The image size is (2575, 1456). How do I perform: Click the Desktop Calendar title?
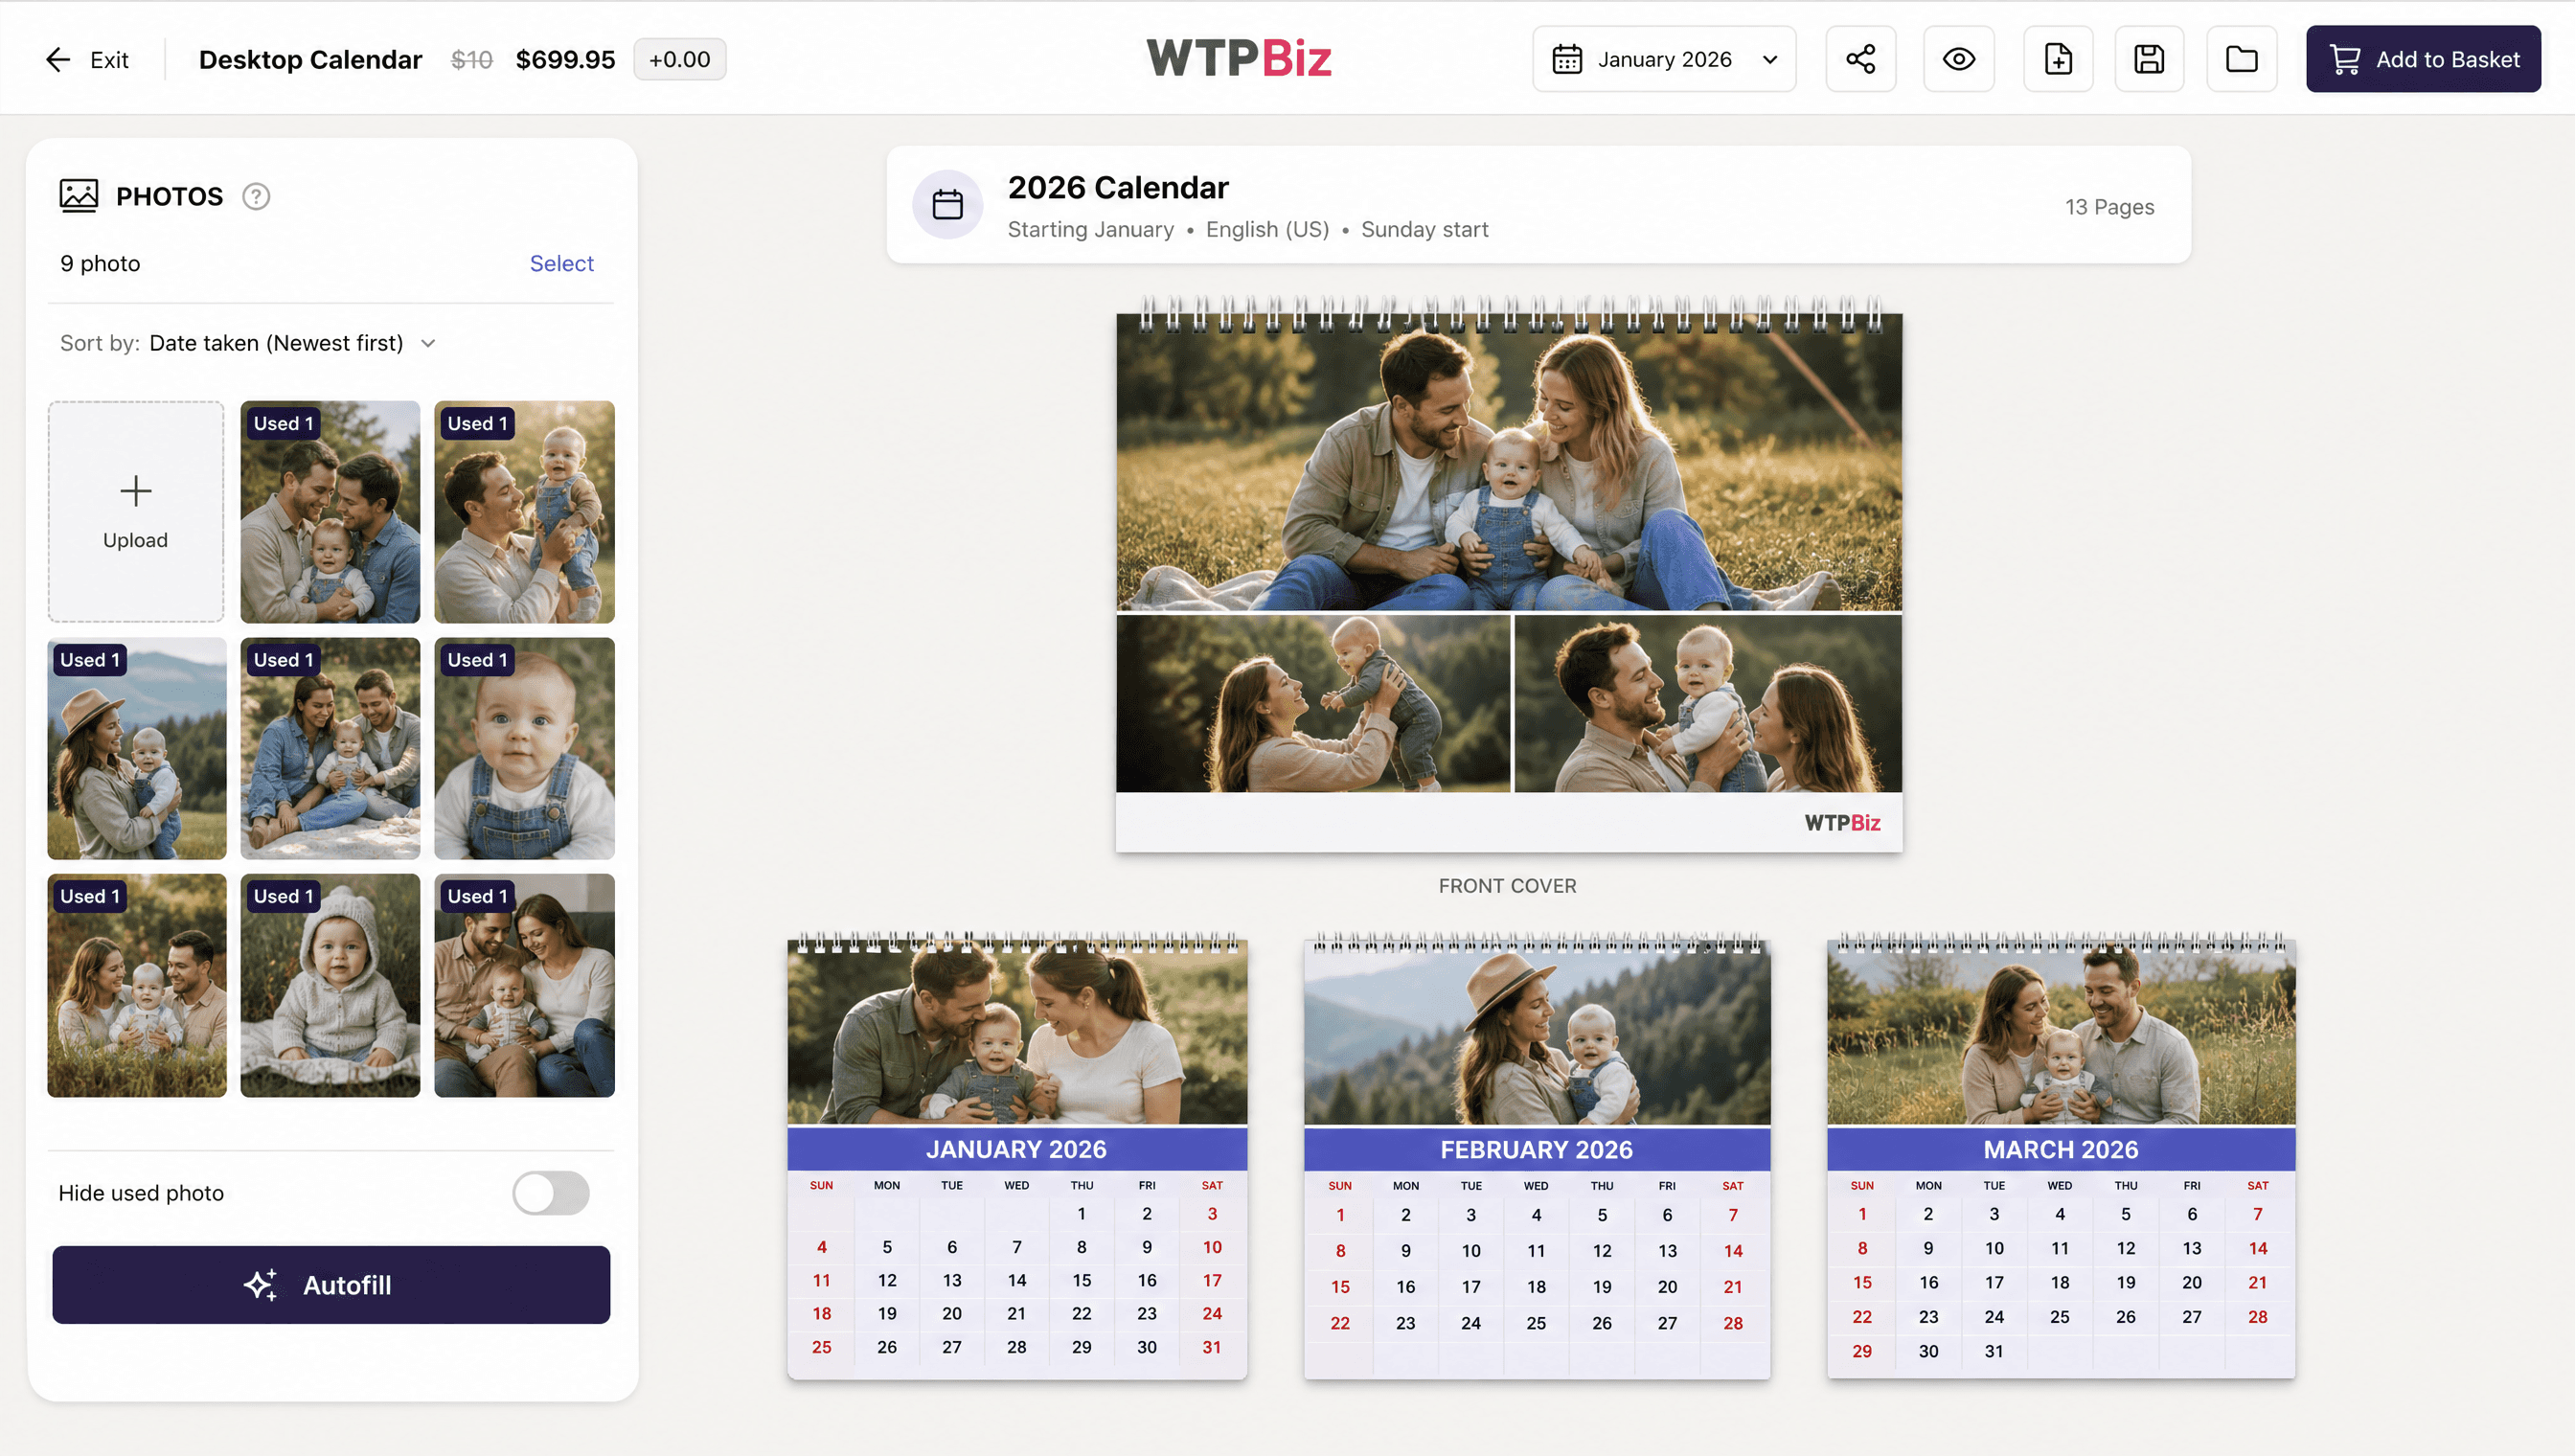pyautogui.click(x=310, y=59)
